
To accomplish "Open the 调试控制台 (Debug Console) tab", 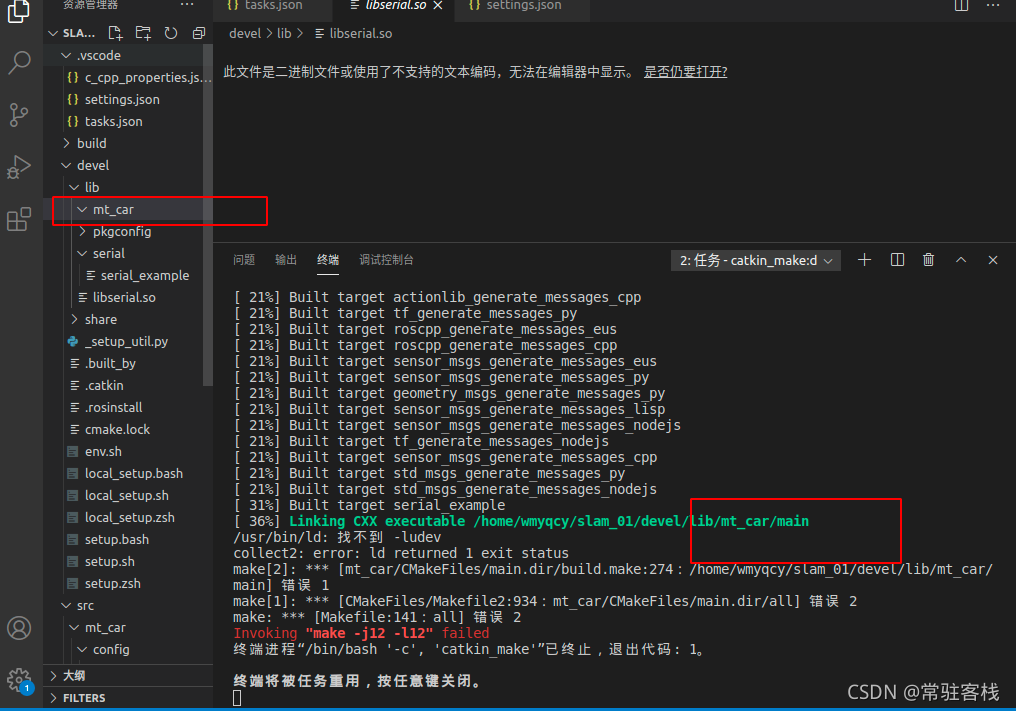I will coord(386,260).
